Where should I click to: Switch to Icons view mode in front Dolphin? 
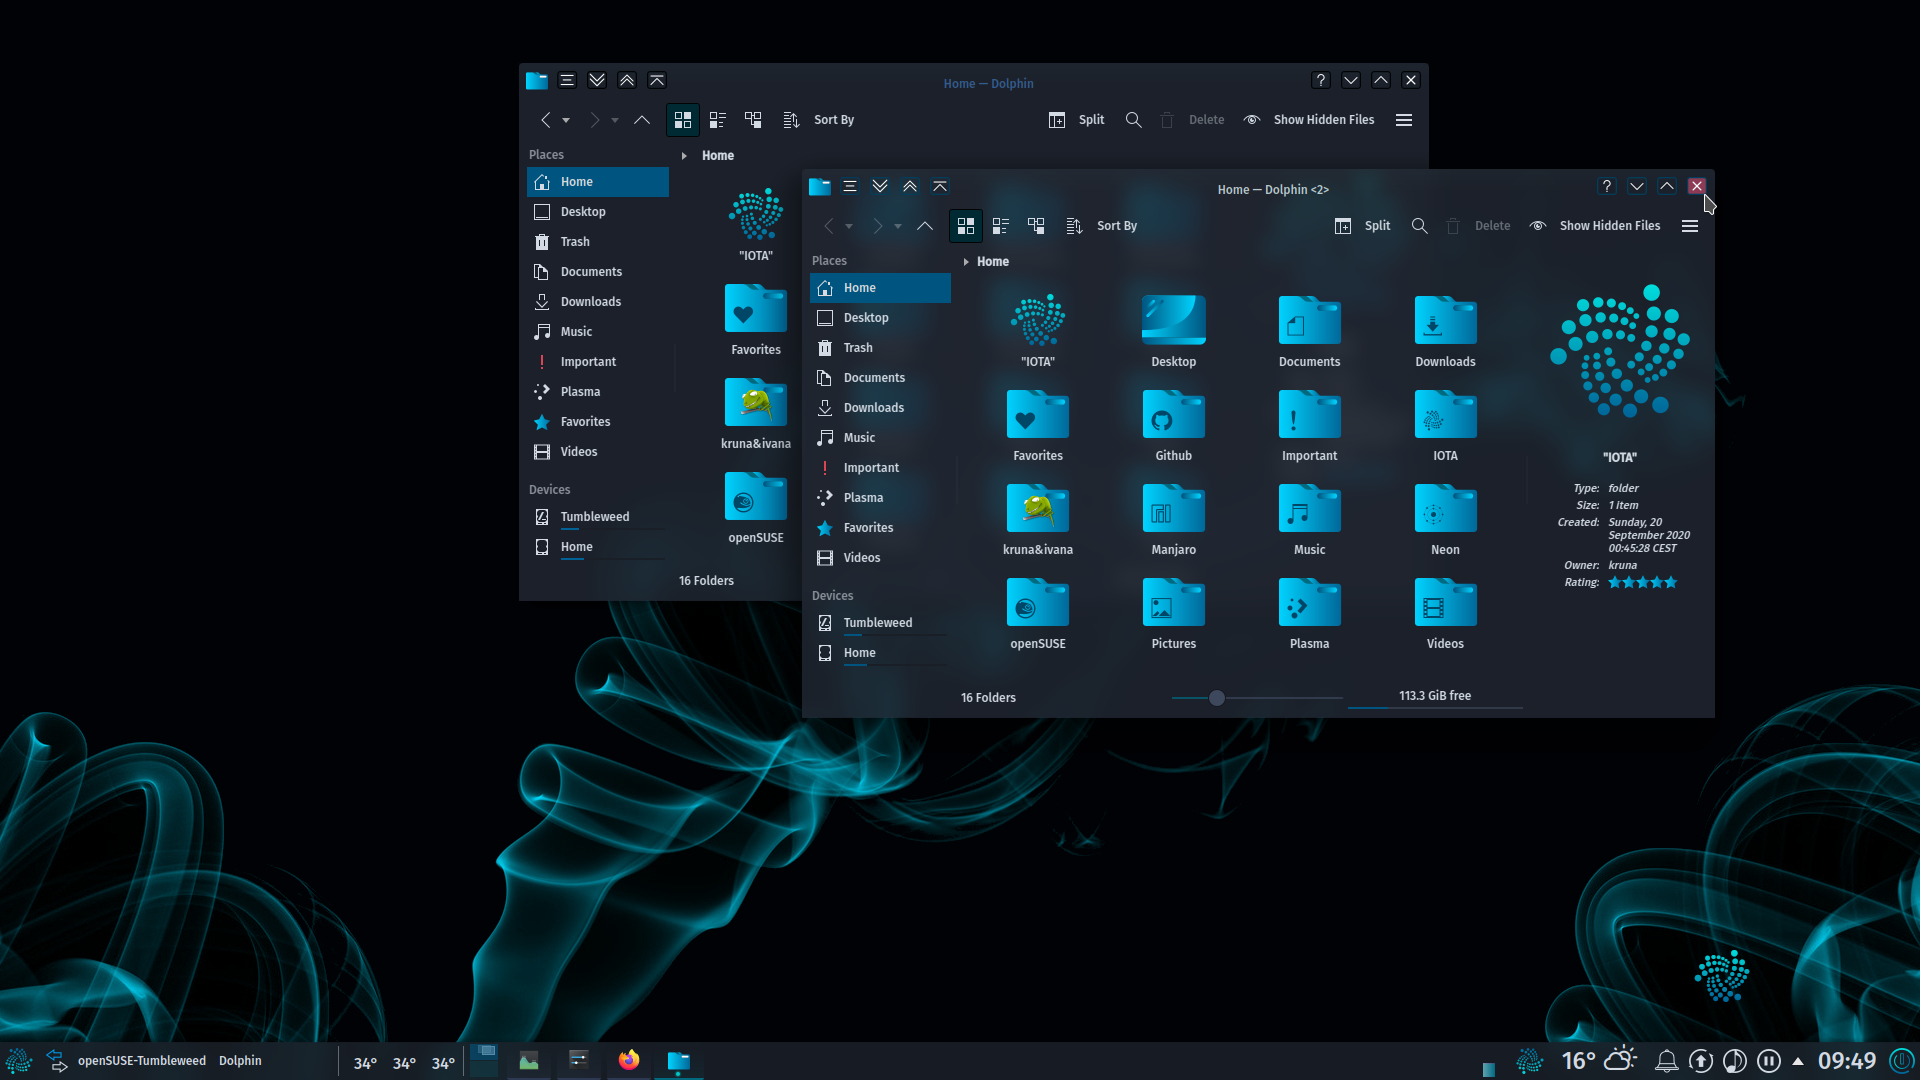(965, 226)
